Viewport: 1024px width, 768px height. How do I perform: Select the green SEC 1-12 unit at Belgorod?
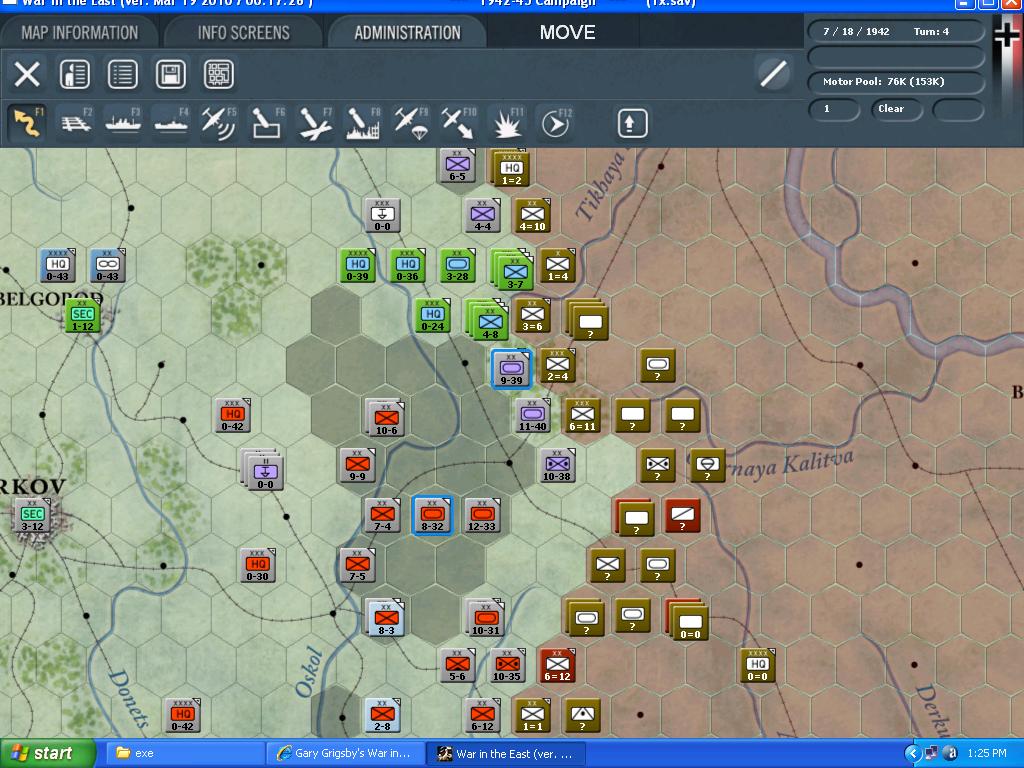(83, 314)
